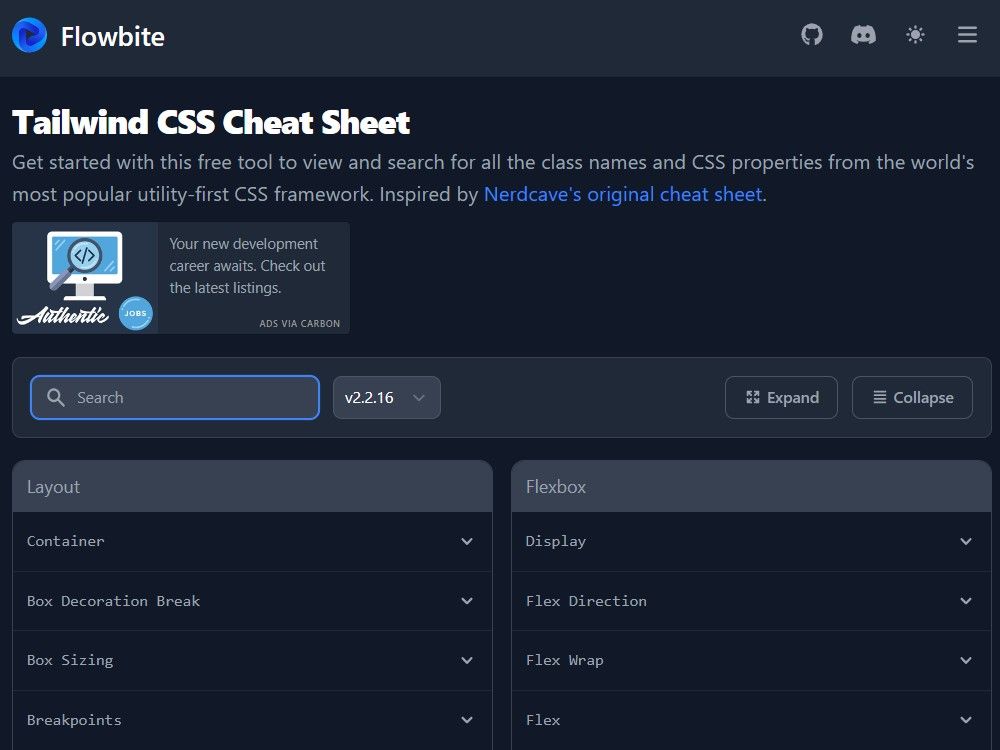Open the Flexbox category header

point(750,487)
